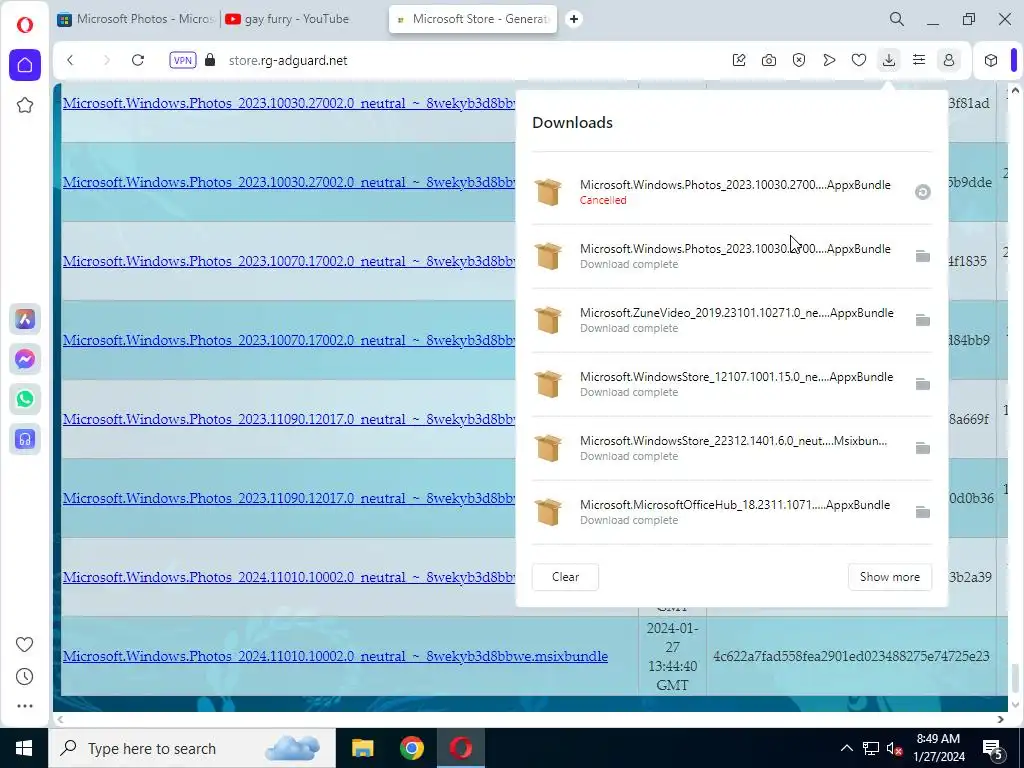Show completed Photos AppxBundle in folder
This screenshot has width=1024, height=768.
pyautogui.click(x=922, y=256)
